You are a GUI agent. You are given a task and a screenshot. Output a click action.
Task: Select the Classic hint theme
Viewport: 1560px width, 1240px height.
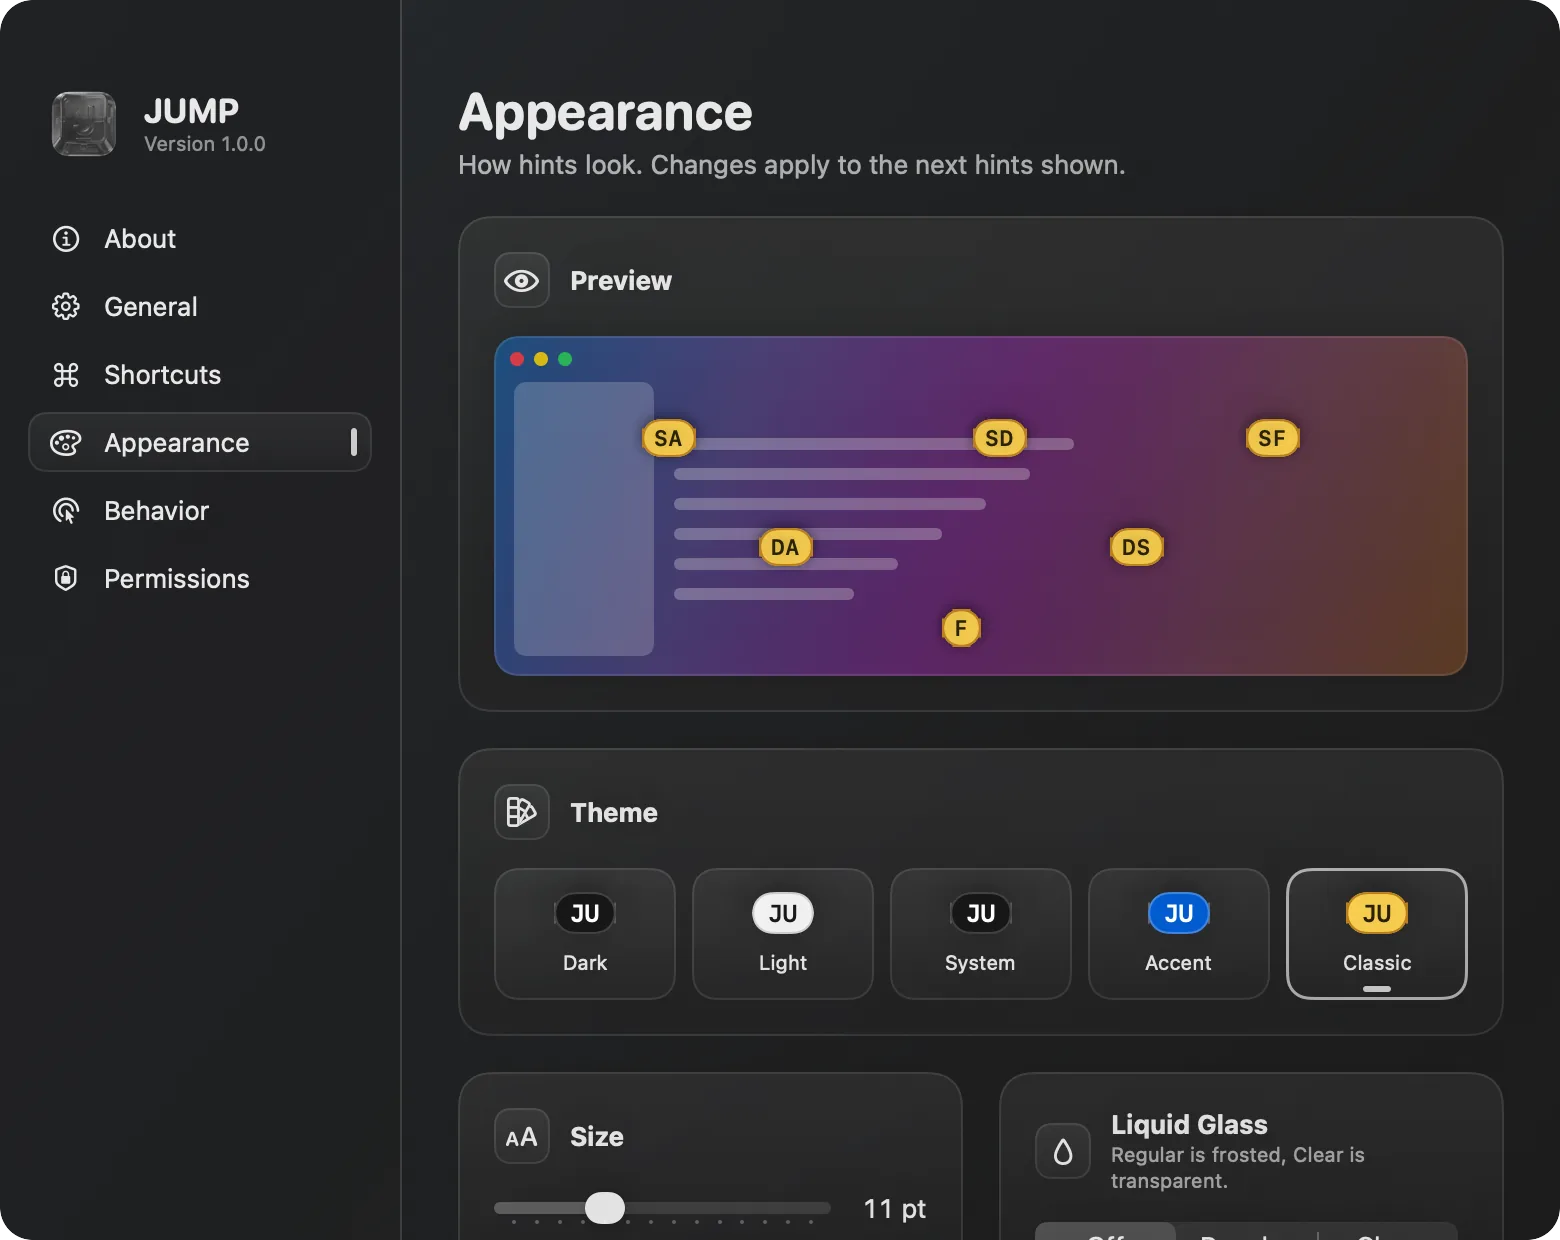tap(1377, 934)
